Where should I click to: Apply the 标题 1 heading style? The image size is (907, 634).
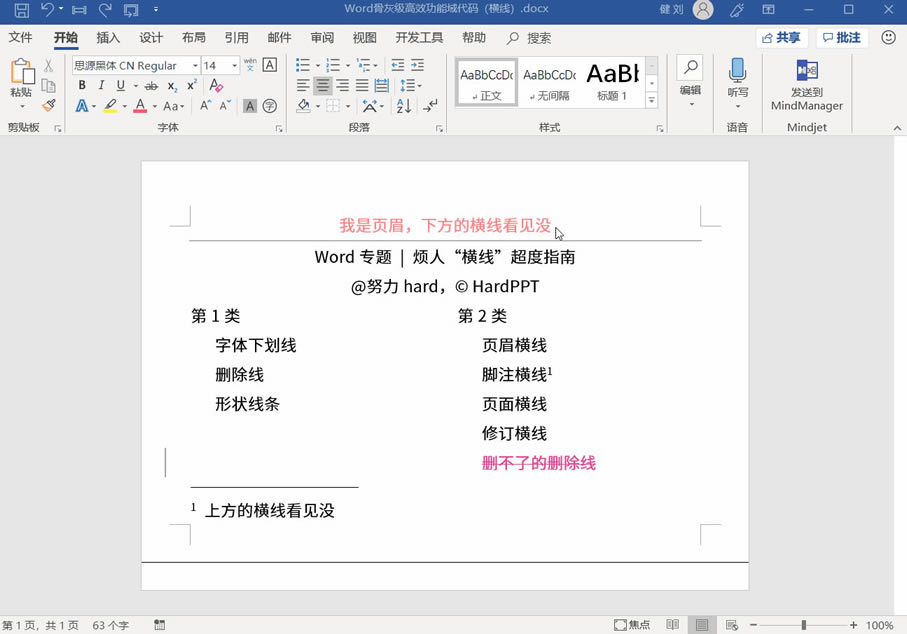pos(613,82)
